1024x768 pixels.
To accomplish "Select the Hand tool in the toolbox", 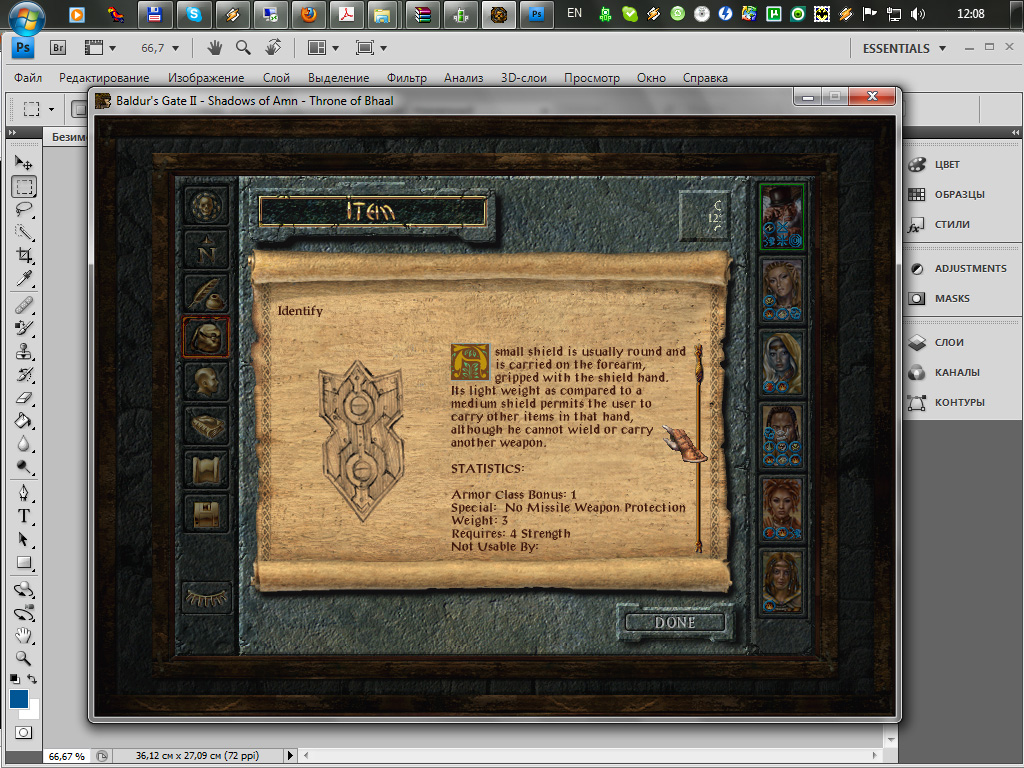I will pos(24,635).
